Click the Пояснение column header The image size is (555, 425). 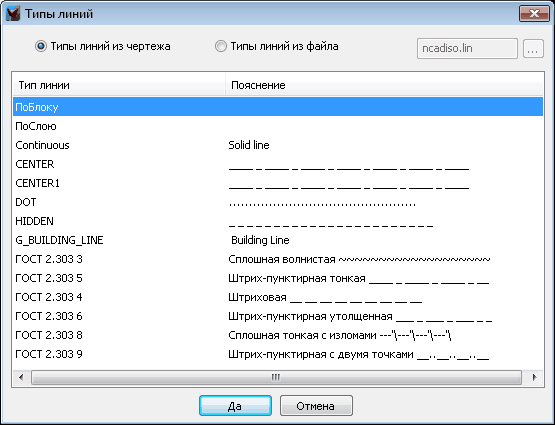pyautogui.click(x=384, y=85)
